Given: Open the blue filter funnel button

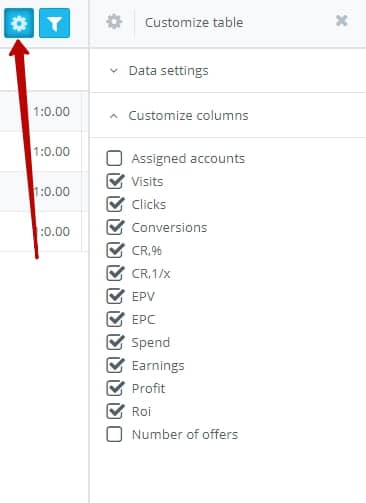Looking at the screenshot, I should (54, 23).
